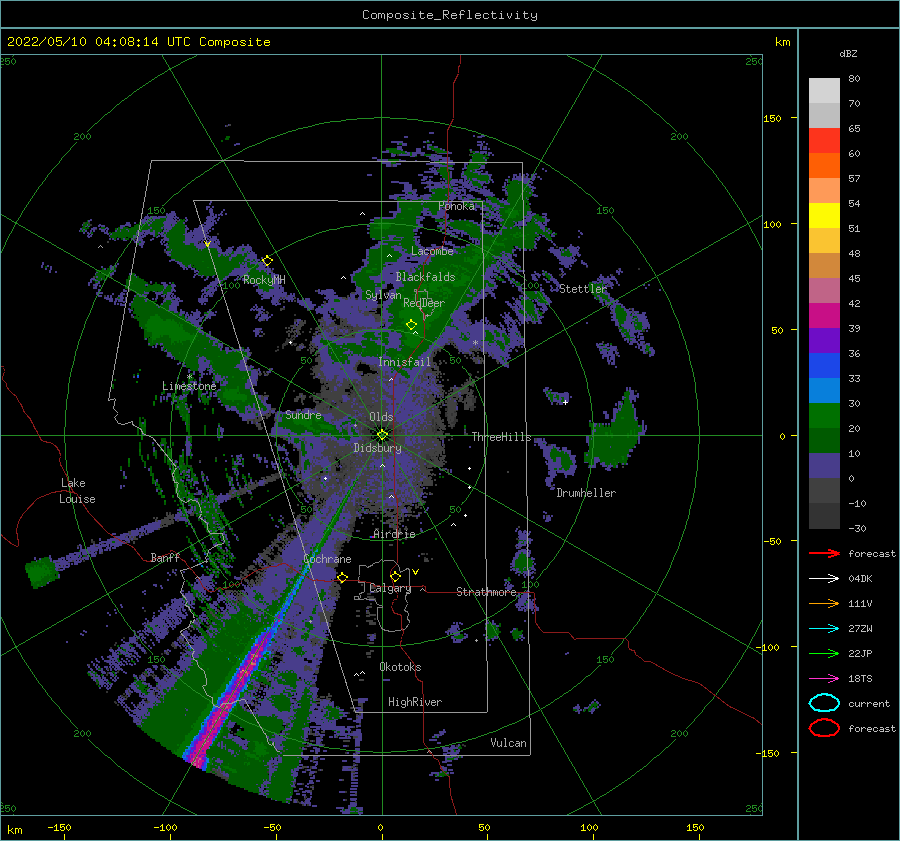Click the white plus marker northwest of Drumheller
Image resolution: width=900 pixels, height=841 pixels.
565,402
